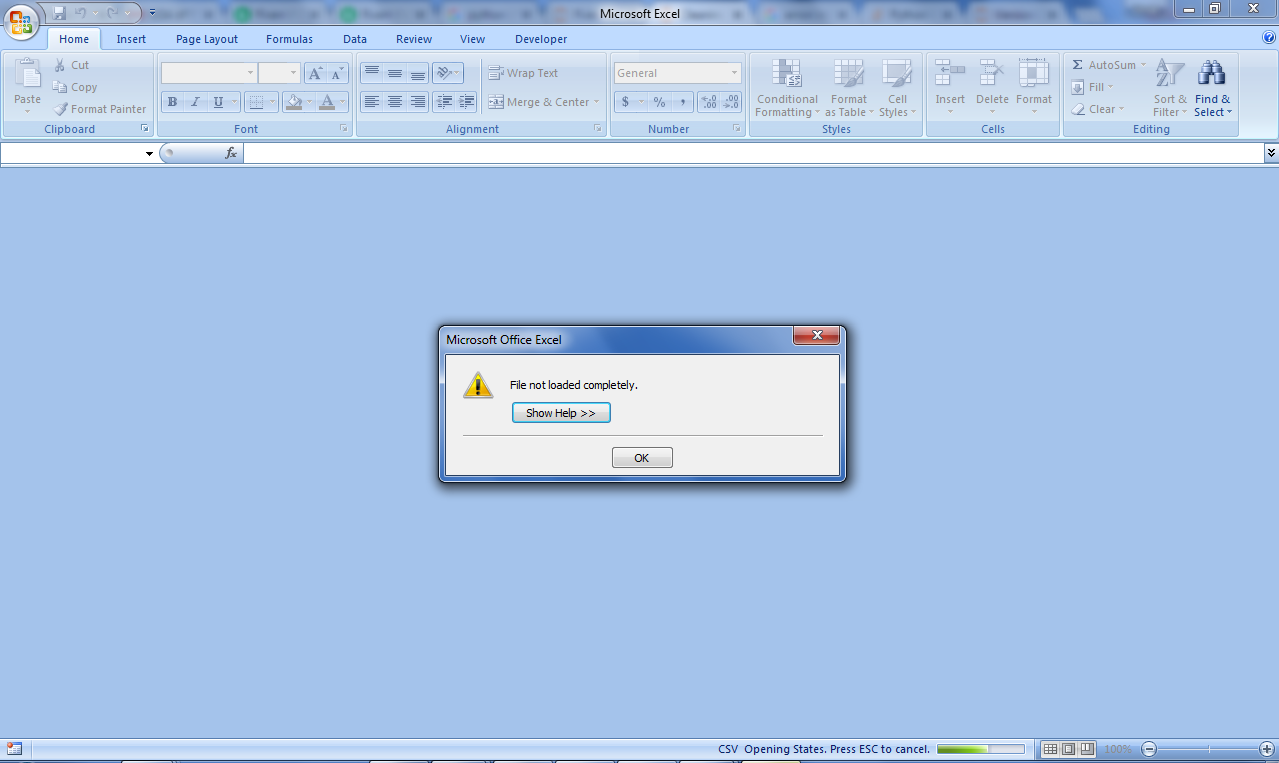Click inside the formula bar
1279x763 pixels.
tap(600, 152)
